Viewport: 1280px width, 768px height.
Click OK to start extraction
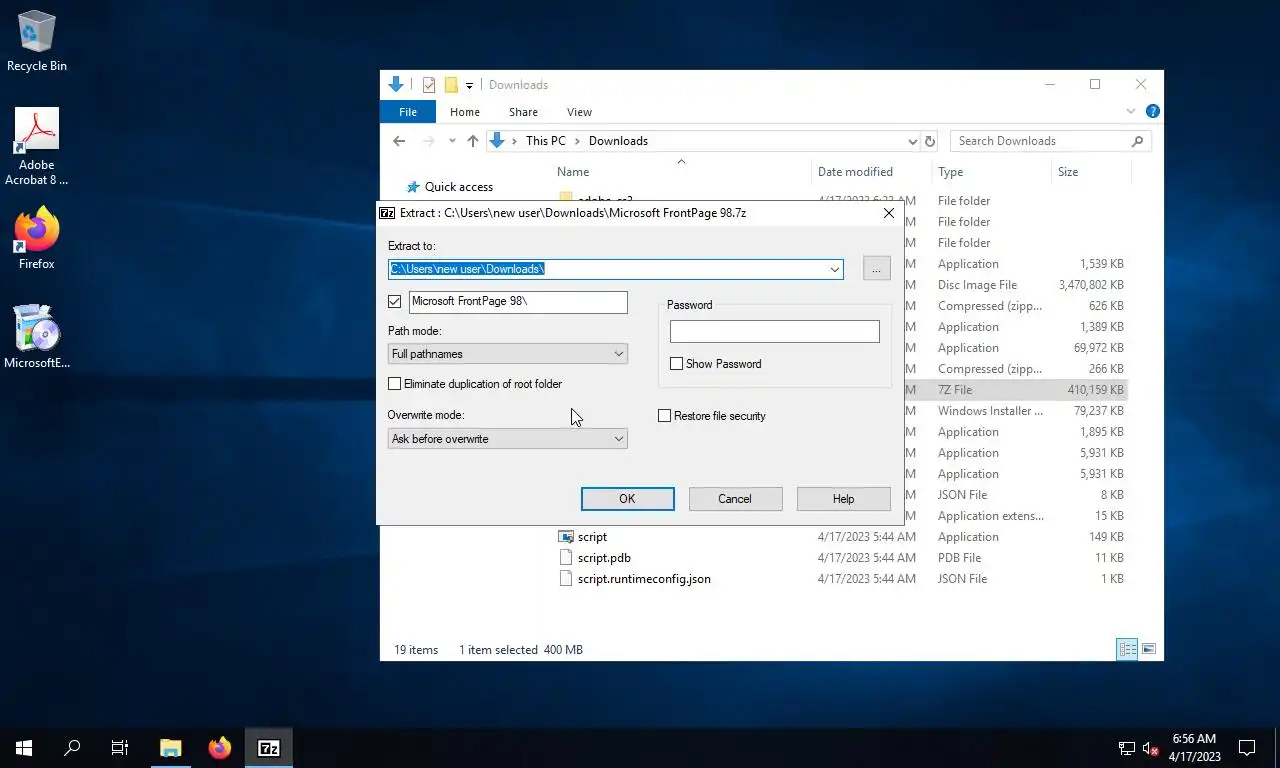tap(627, 499)
